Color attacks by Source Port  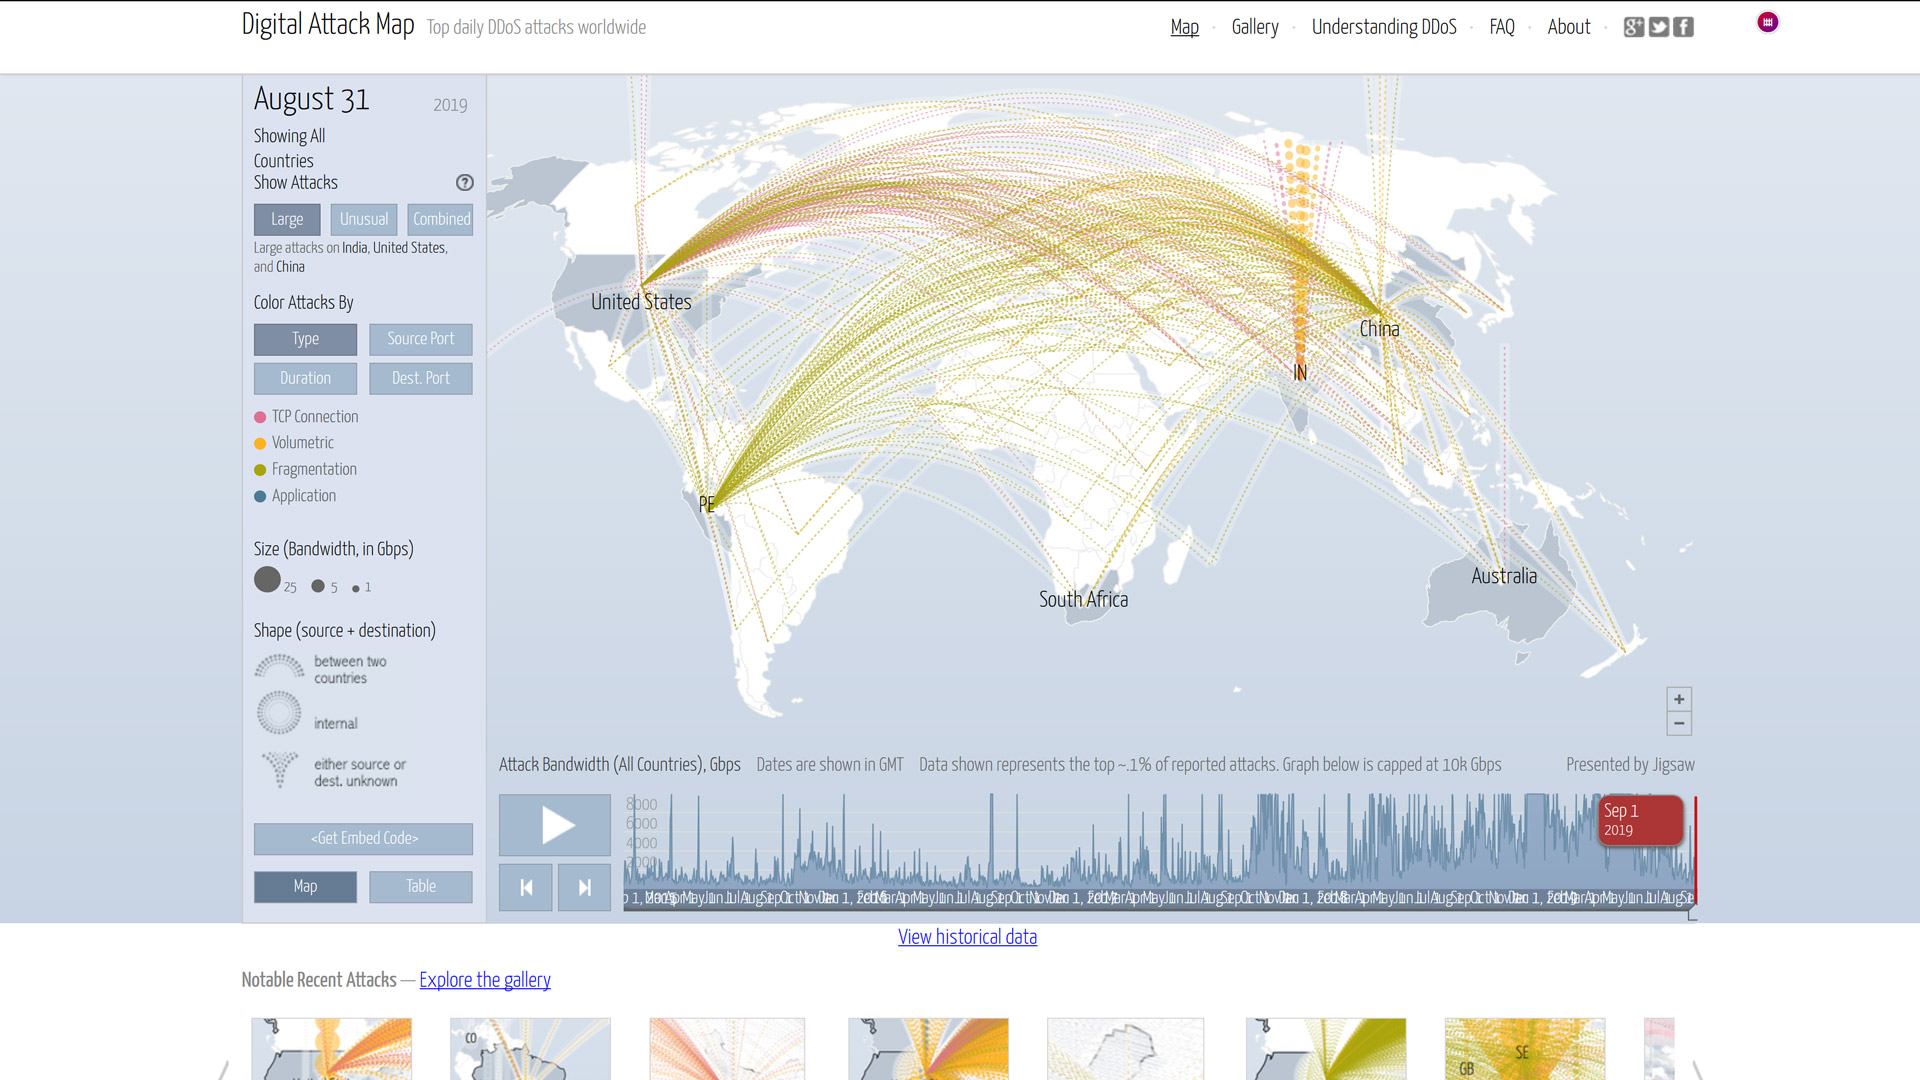(x=421, y=339)
